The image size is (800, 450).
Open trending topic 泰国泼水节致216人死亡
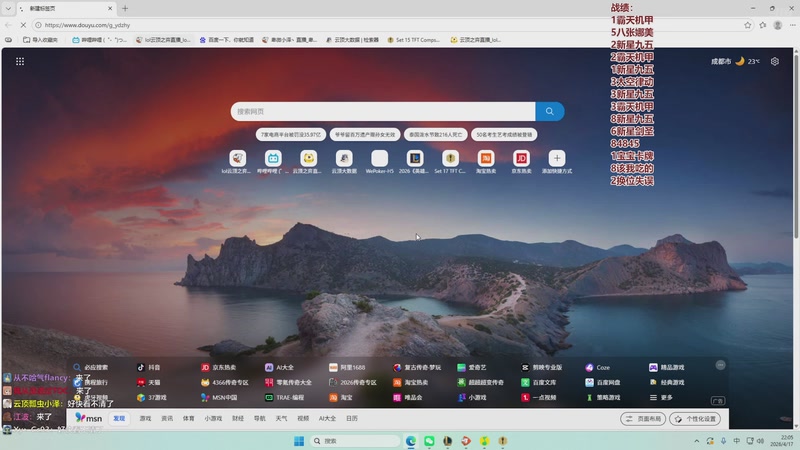click(435, 135)
